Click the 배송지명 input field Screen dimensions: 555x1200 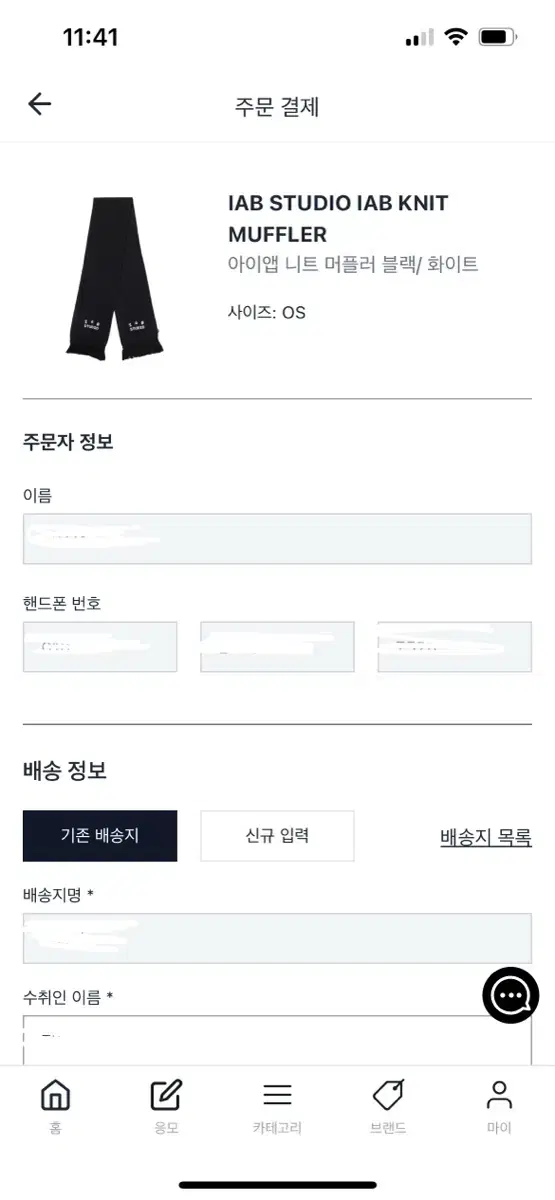(x=277, y=938)
